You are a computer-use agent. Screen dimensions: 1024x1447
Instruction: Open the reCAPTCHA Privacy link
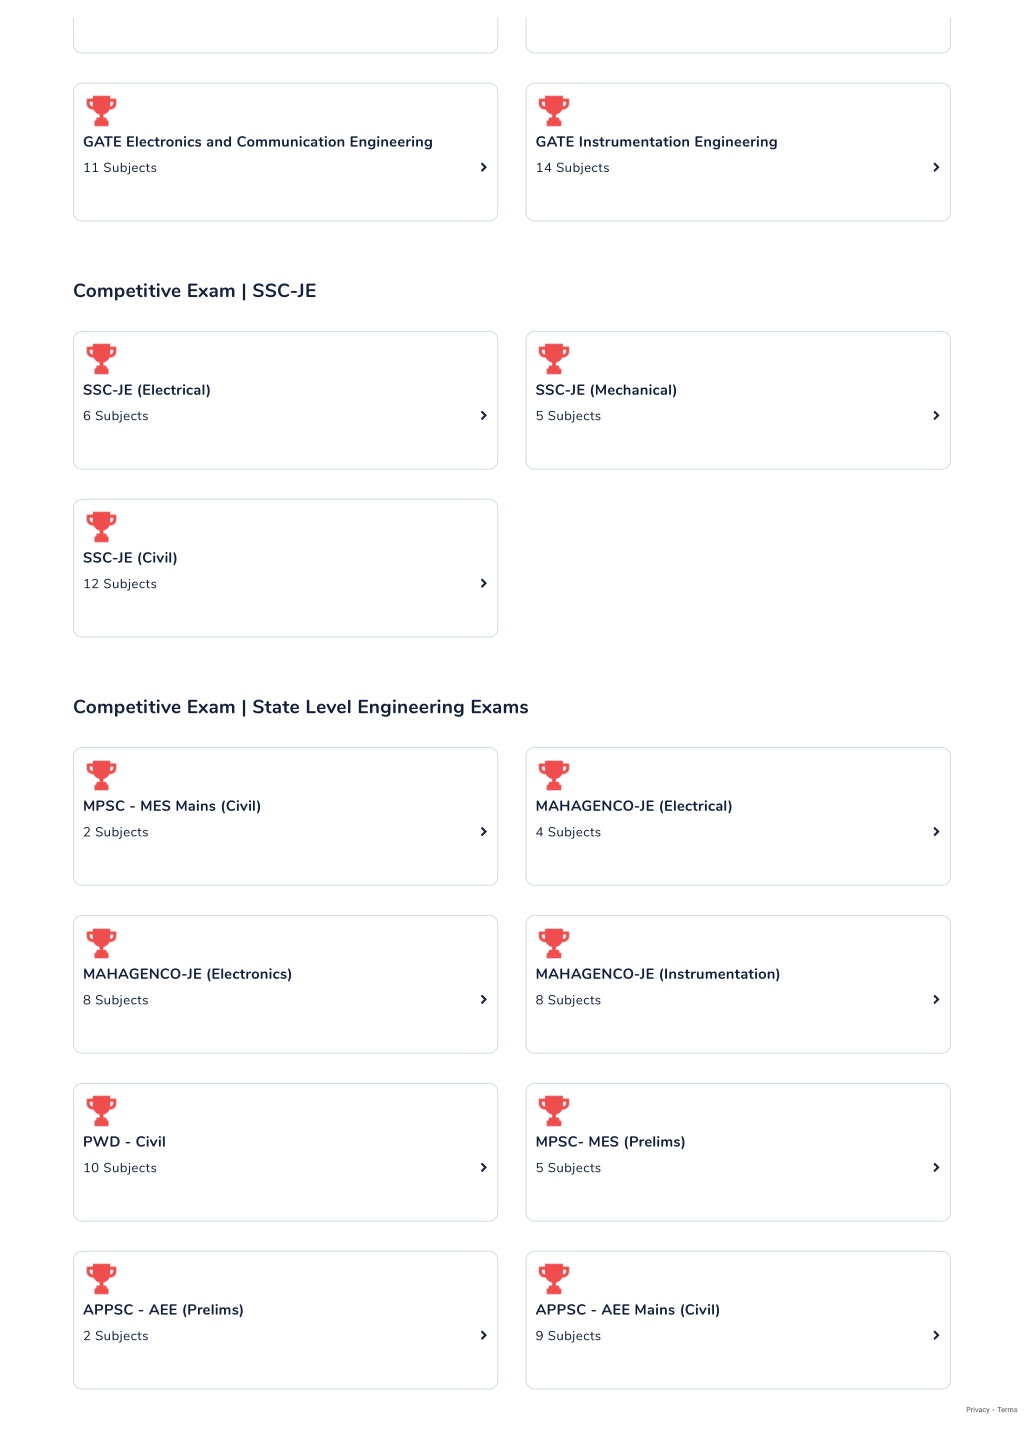point(977,1410)
